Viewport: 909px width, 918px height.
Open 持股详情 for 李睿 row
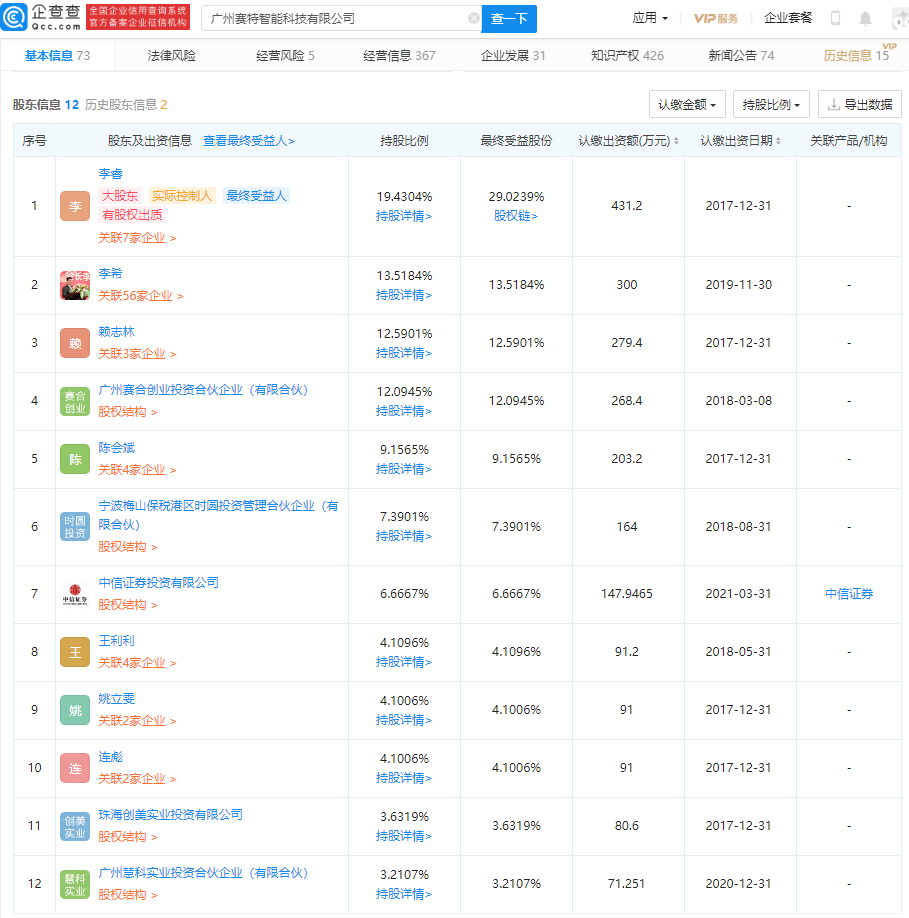pos(404,216)
